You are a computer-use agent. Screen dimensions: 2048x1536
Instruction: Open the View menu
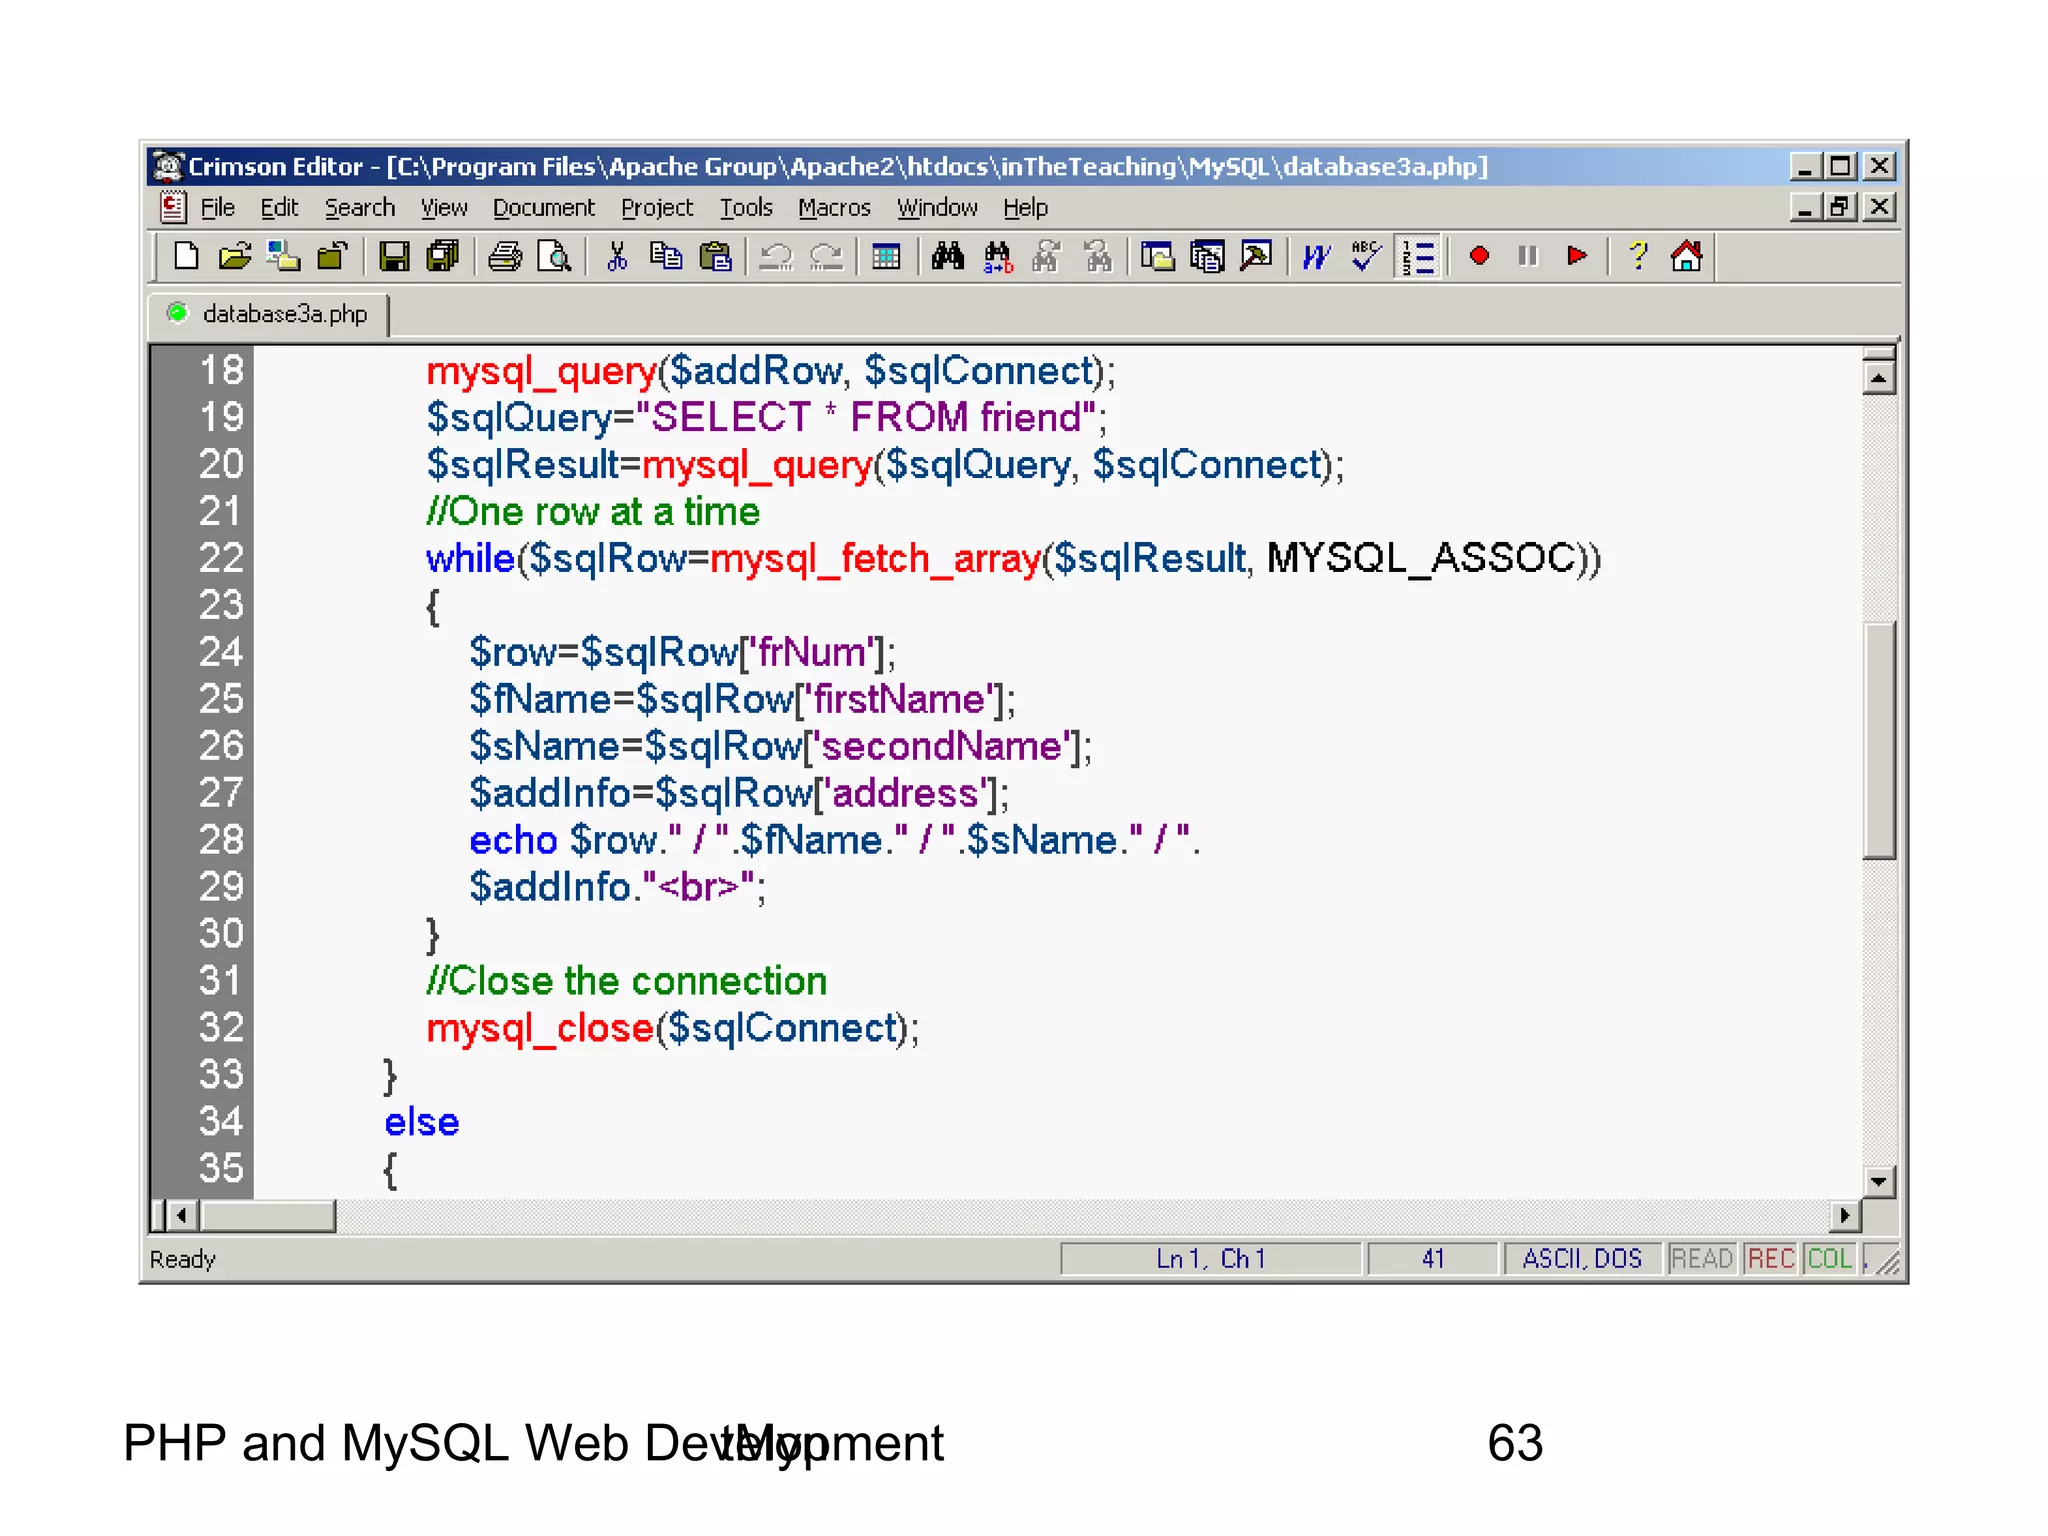(443, 207)
